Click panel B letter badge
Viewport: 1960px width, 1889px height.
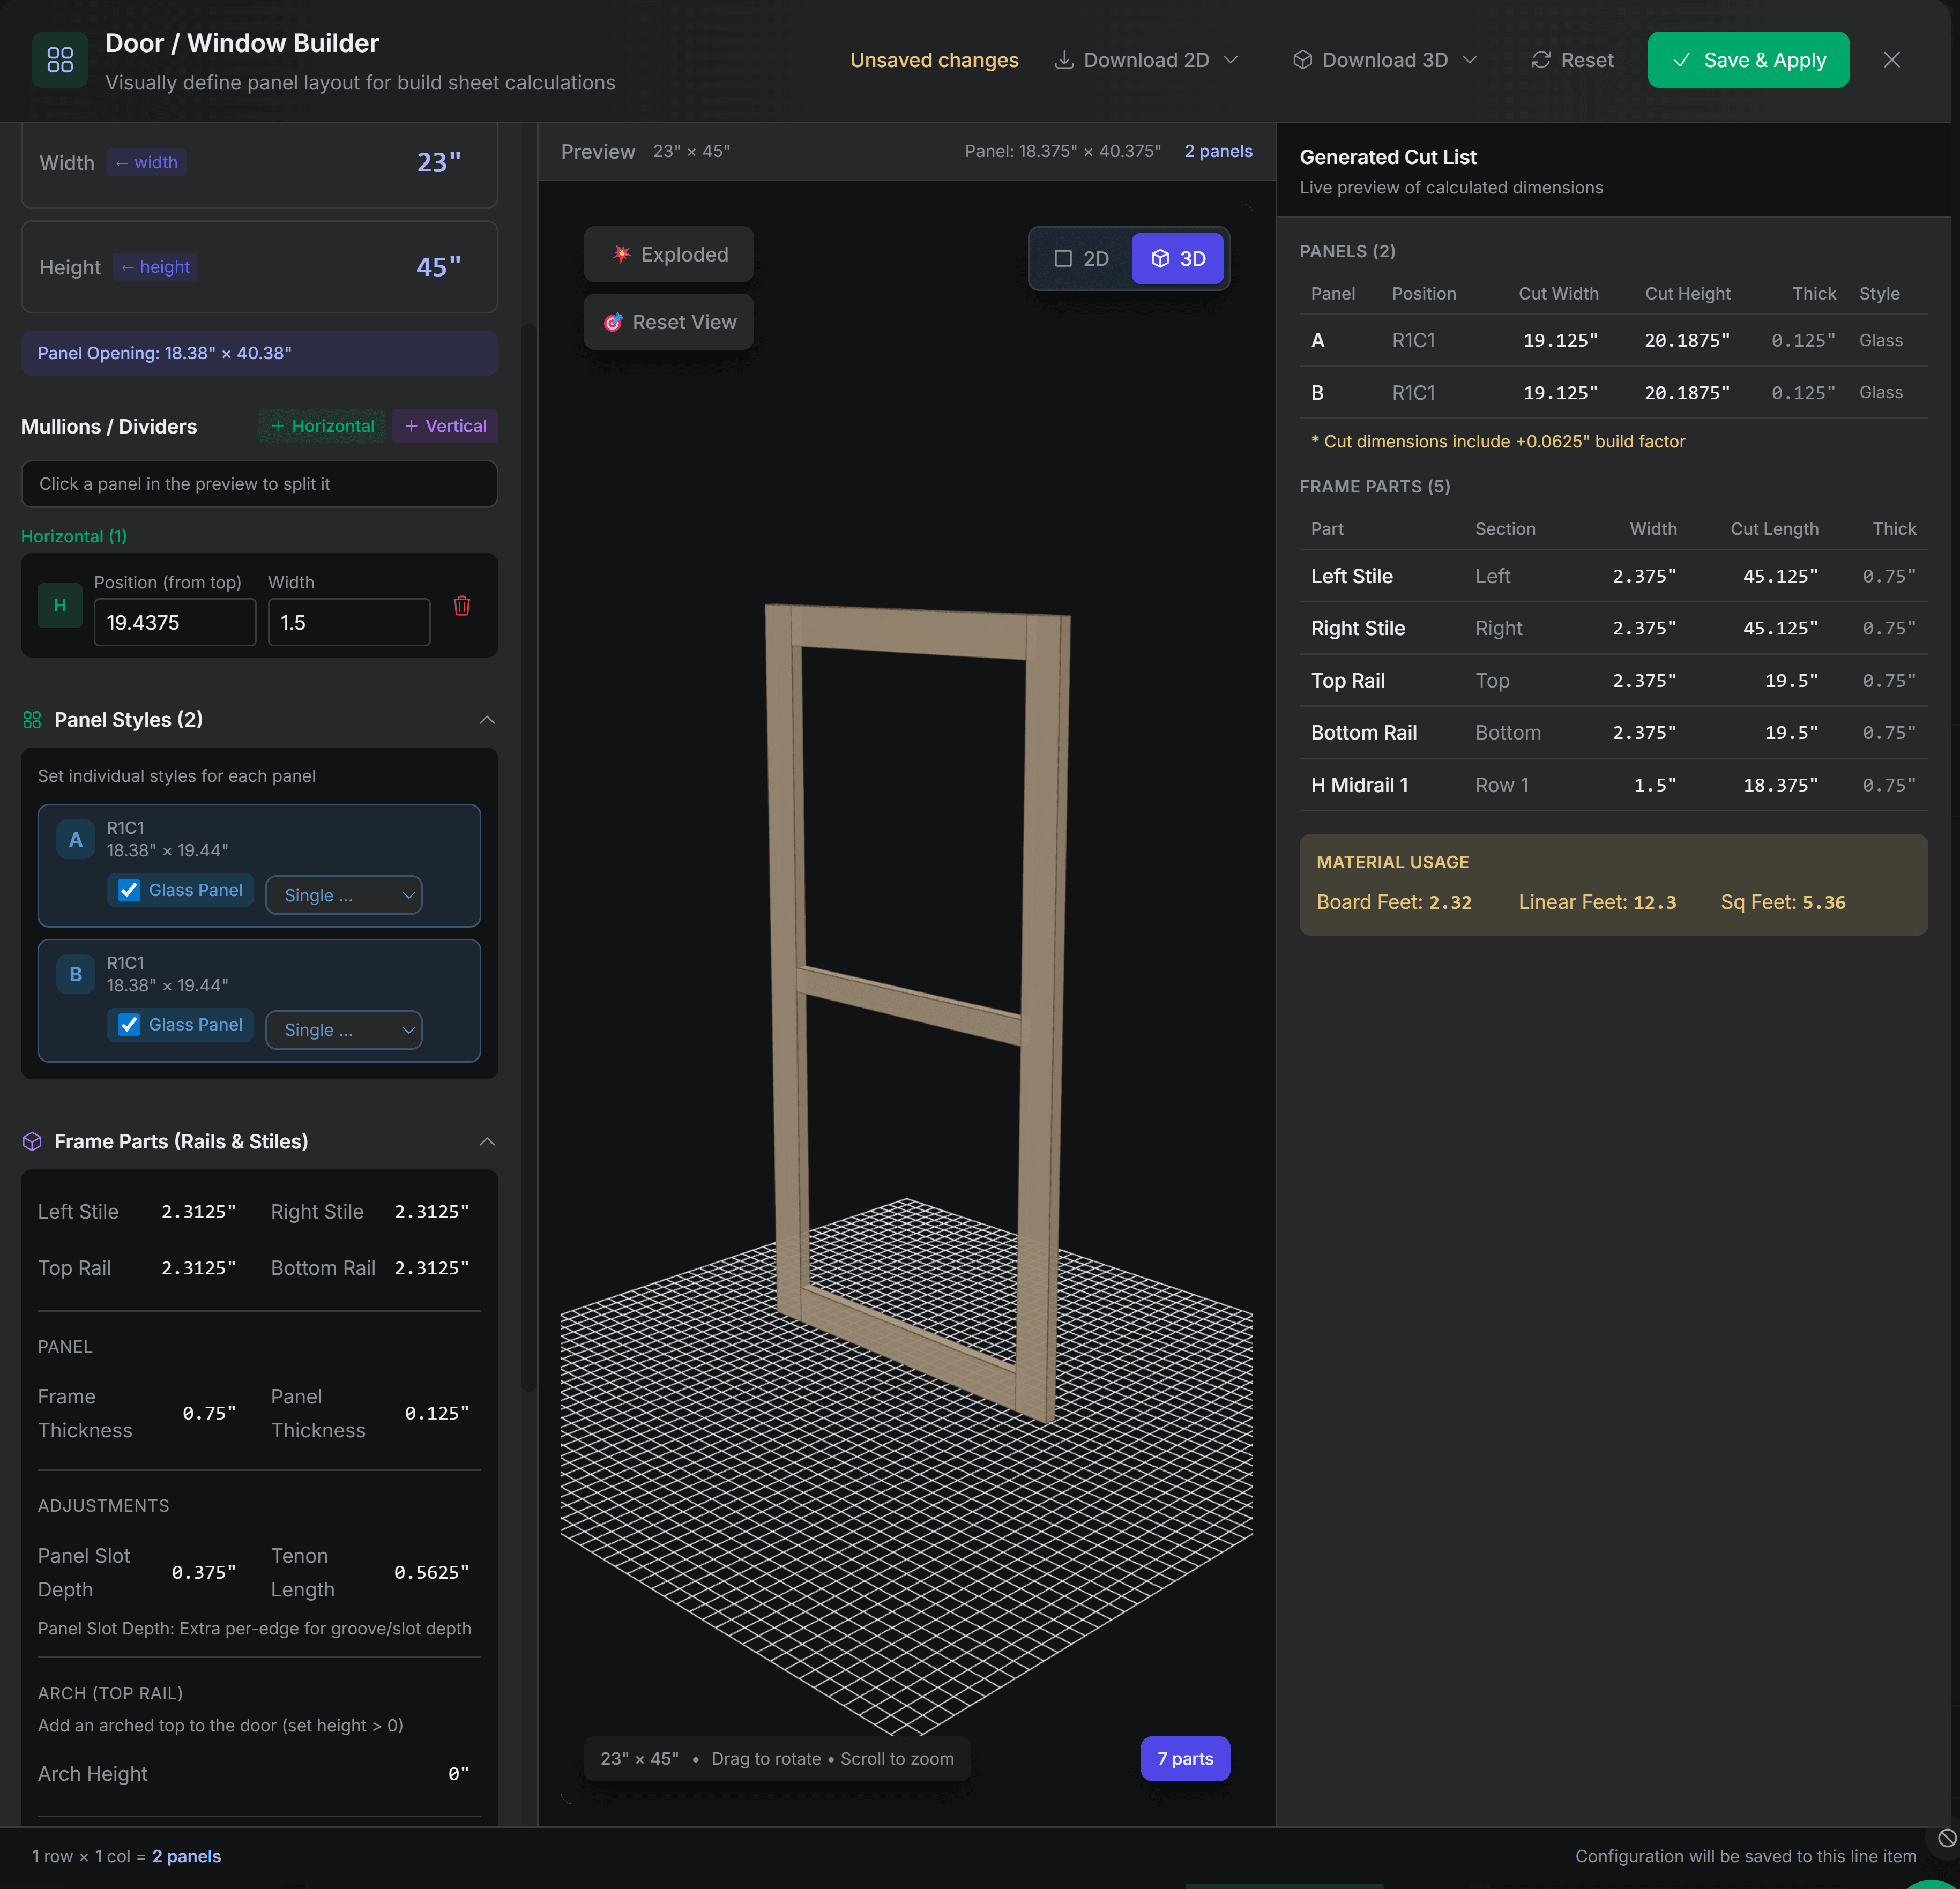point(76,974)
